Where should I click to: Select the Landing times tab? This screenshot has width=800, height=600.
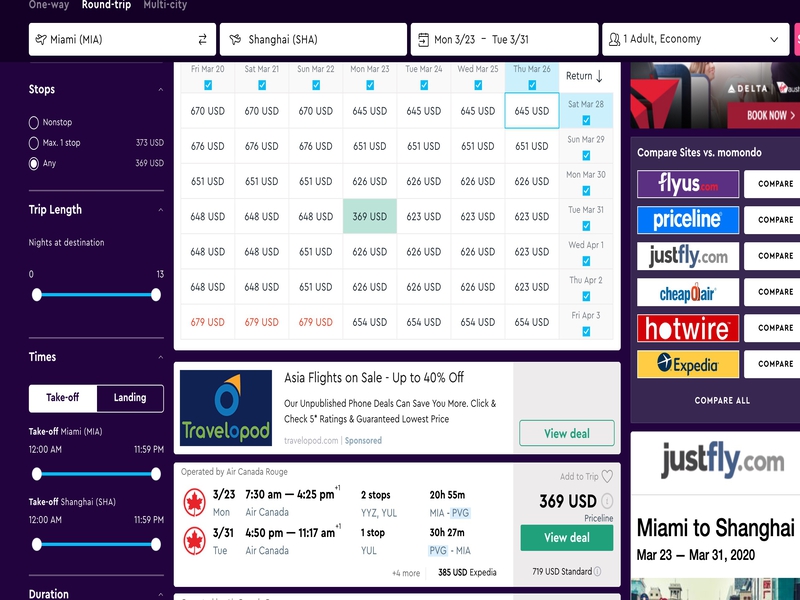click(x=130, y=398)
